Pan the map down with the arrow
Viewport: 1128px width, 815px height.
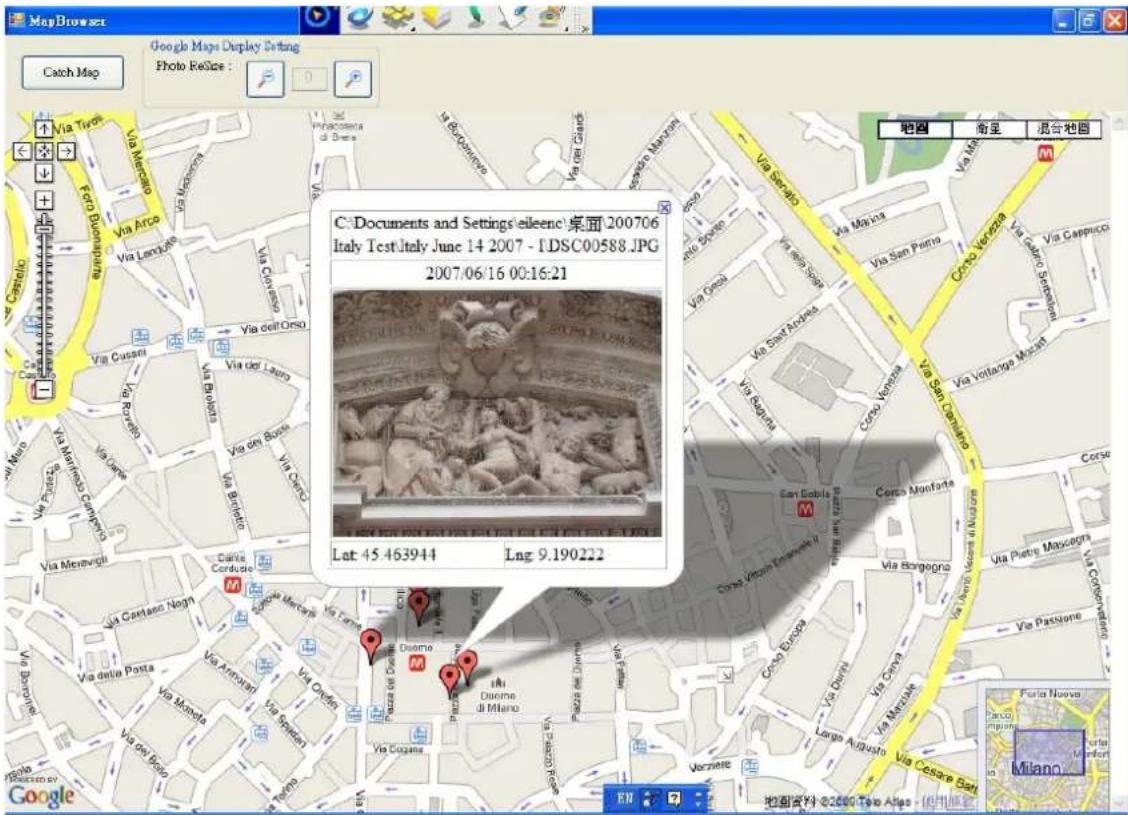44,173
